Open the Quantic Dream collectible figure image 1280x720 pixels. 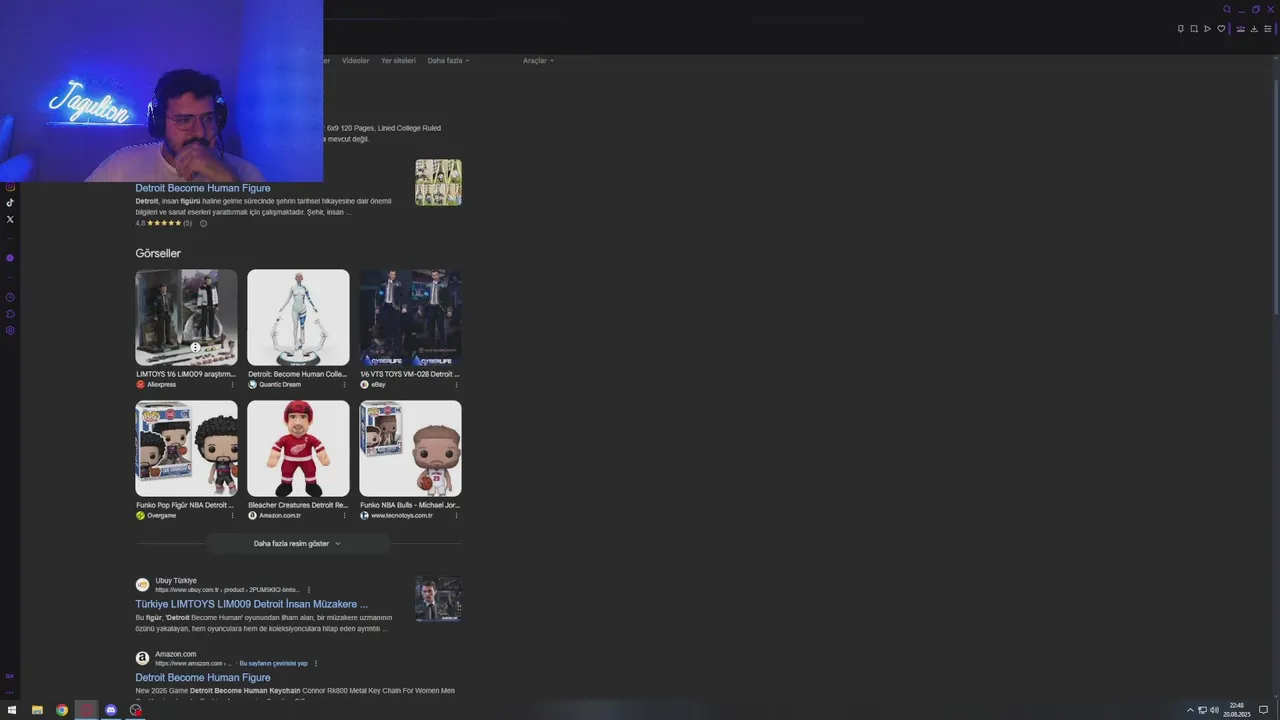(x=298, y=317)
